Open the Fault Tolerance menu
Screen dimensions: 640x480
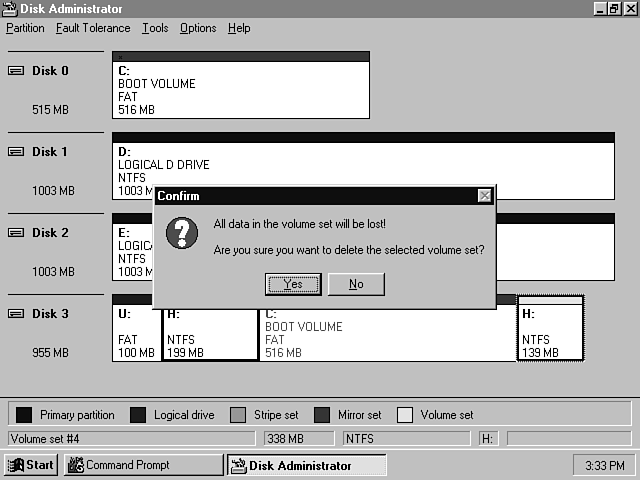click(x=93, y=28)
